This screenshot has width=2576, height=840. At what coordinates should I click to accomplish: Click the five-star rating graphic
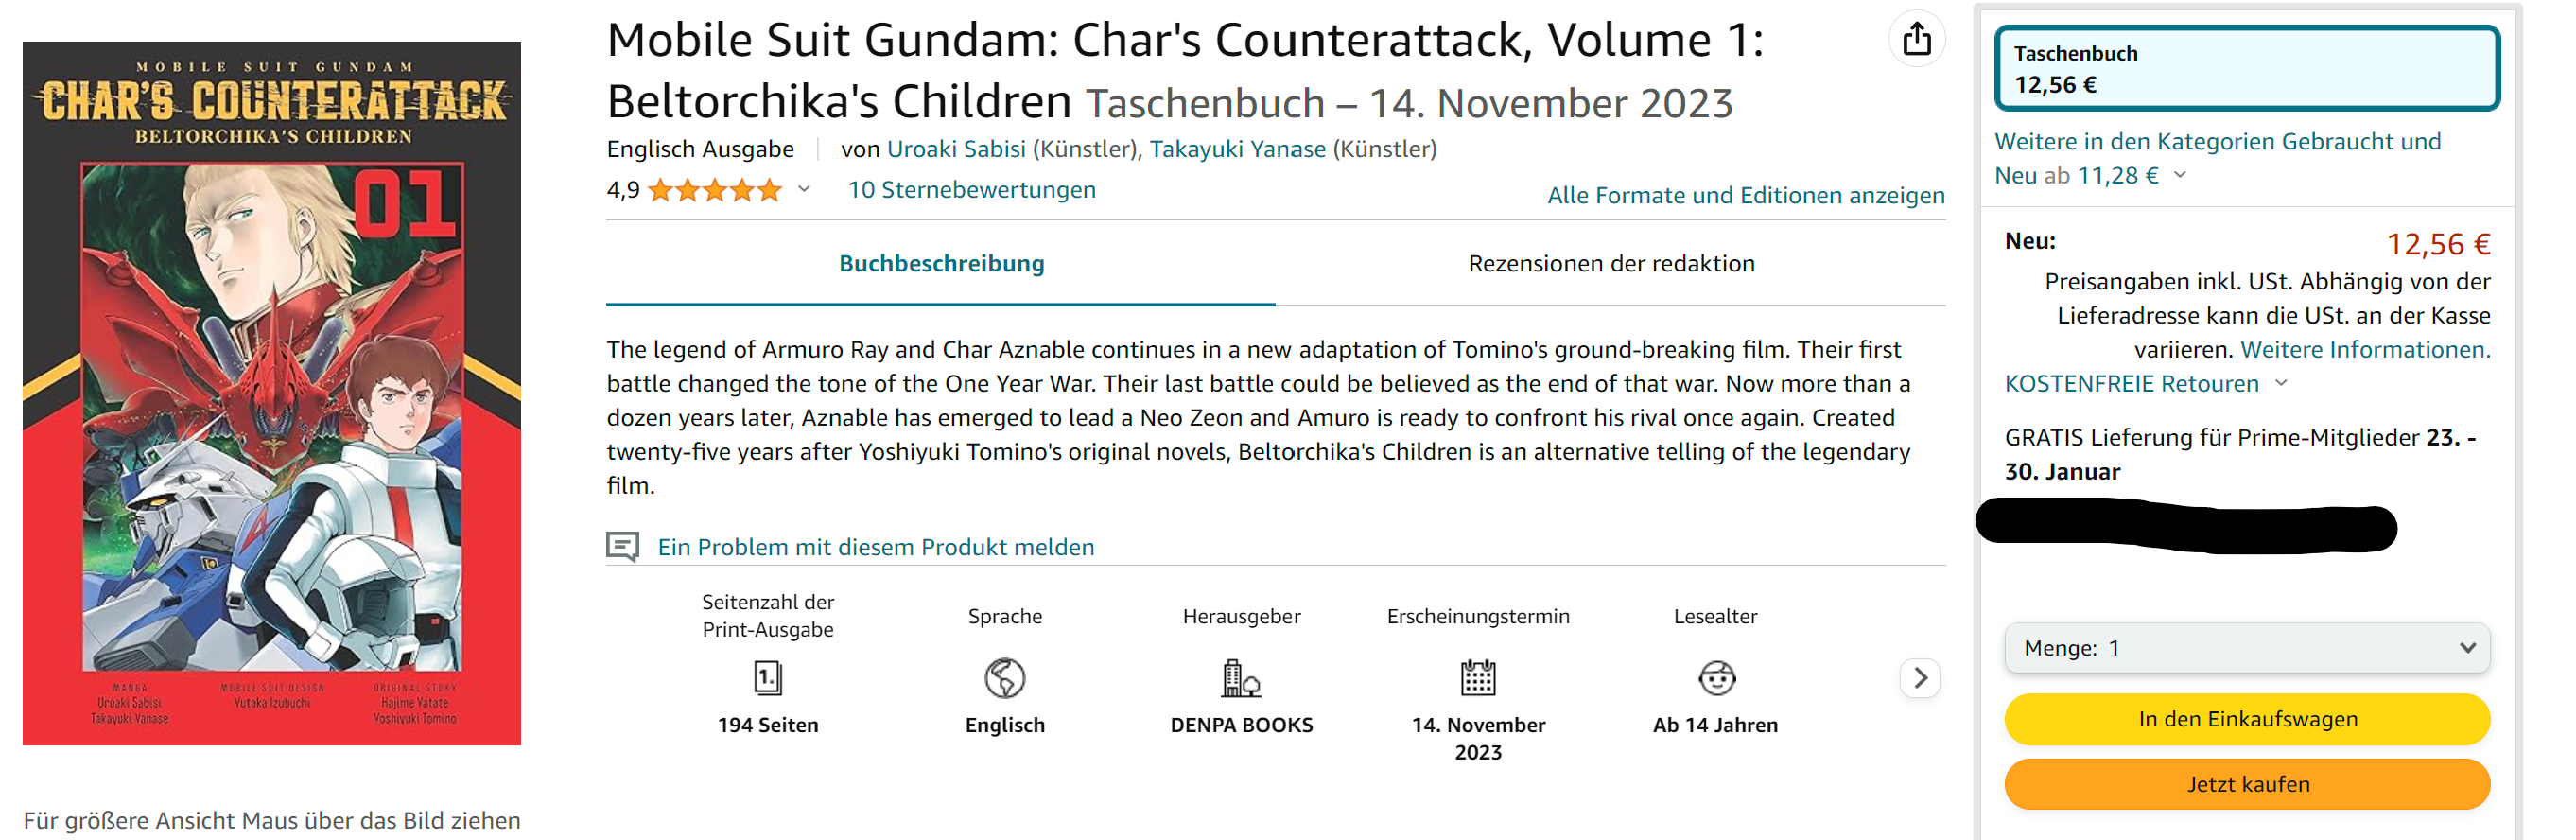point(714,190)
